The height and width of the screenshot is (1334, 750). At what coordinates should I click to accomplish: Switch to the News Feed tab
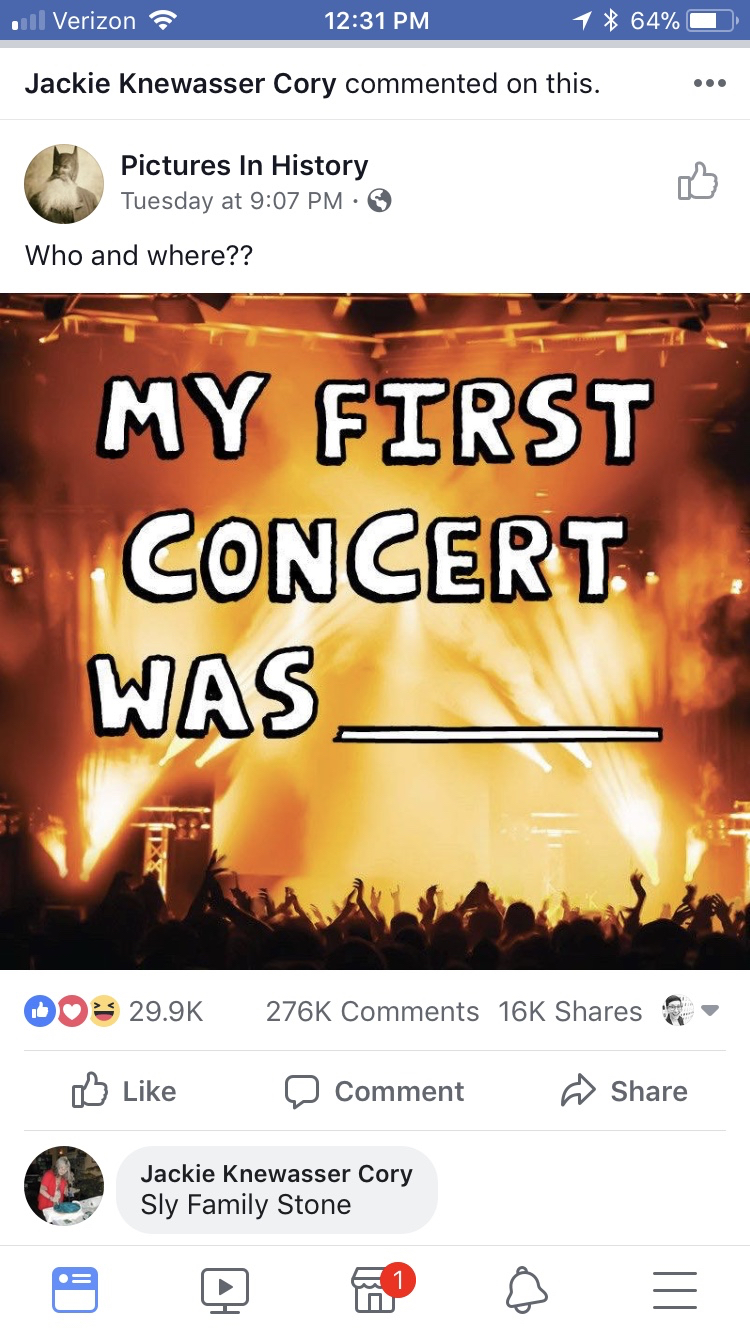(75, 1289)
